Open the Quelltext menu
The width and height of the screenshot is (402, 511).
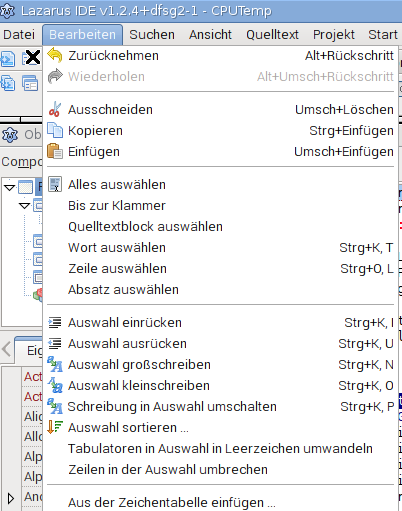(272, 35)
